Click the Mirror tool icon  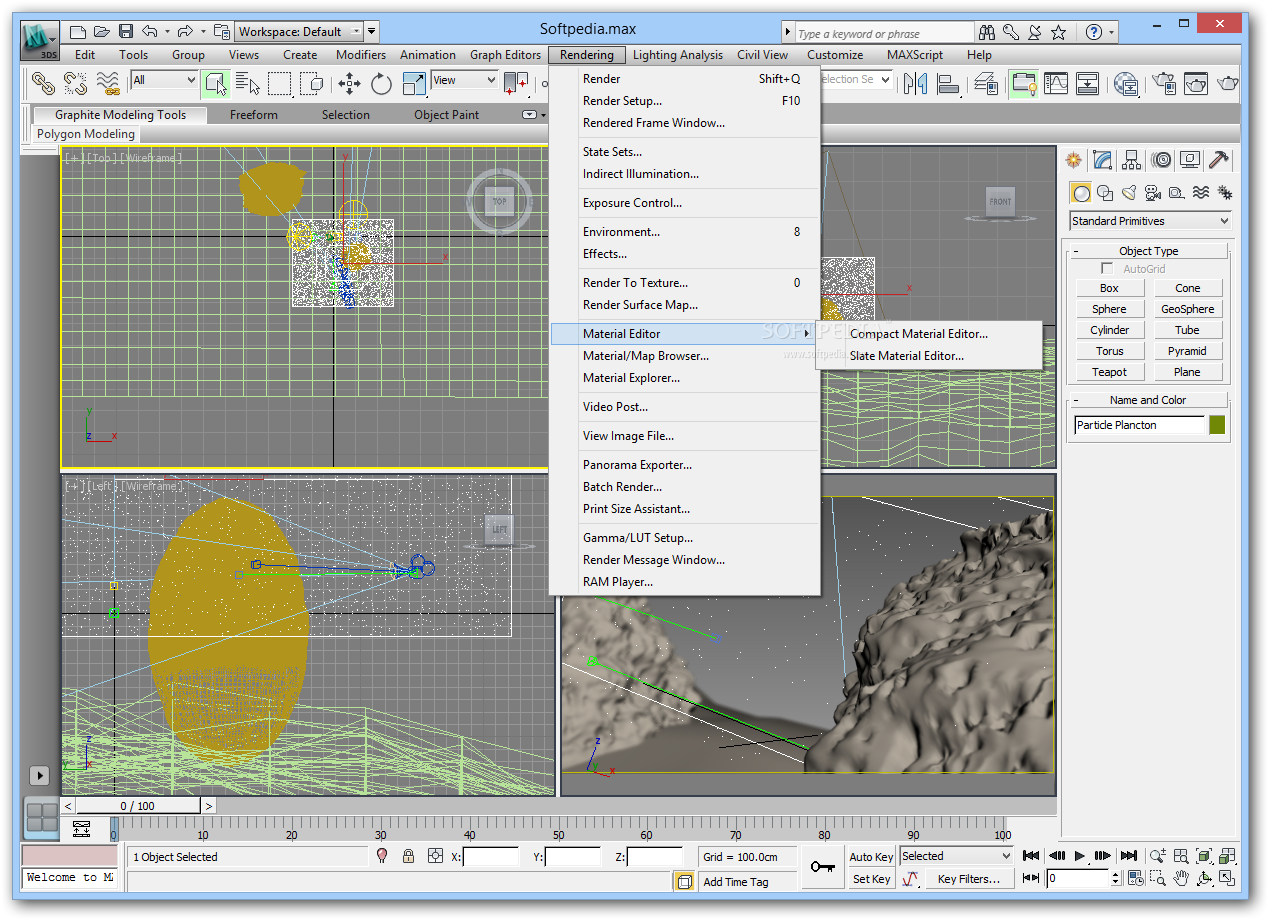click(x=915, y=82)
